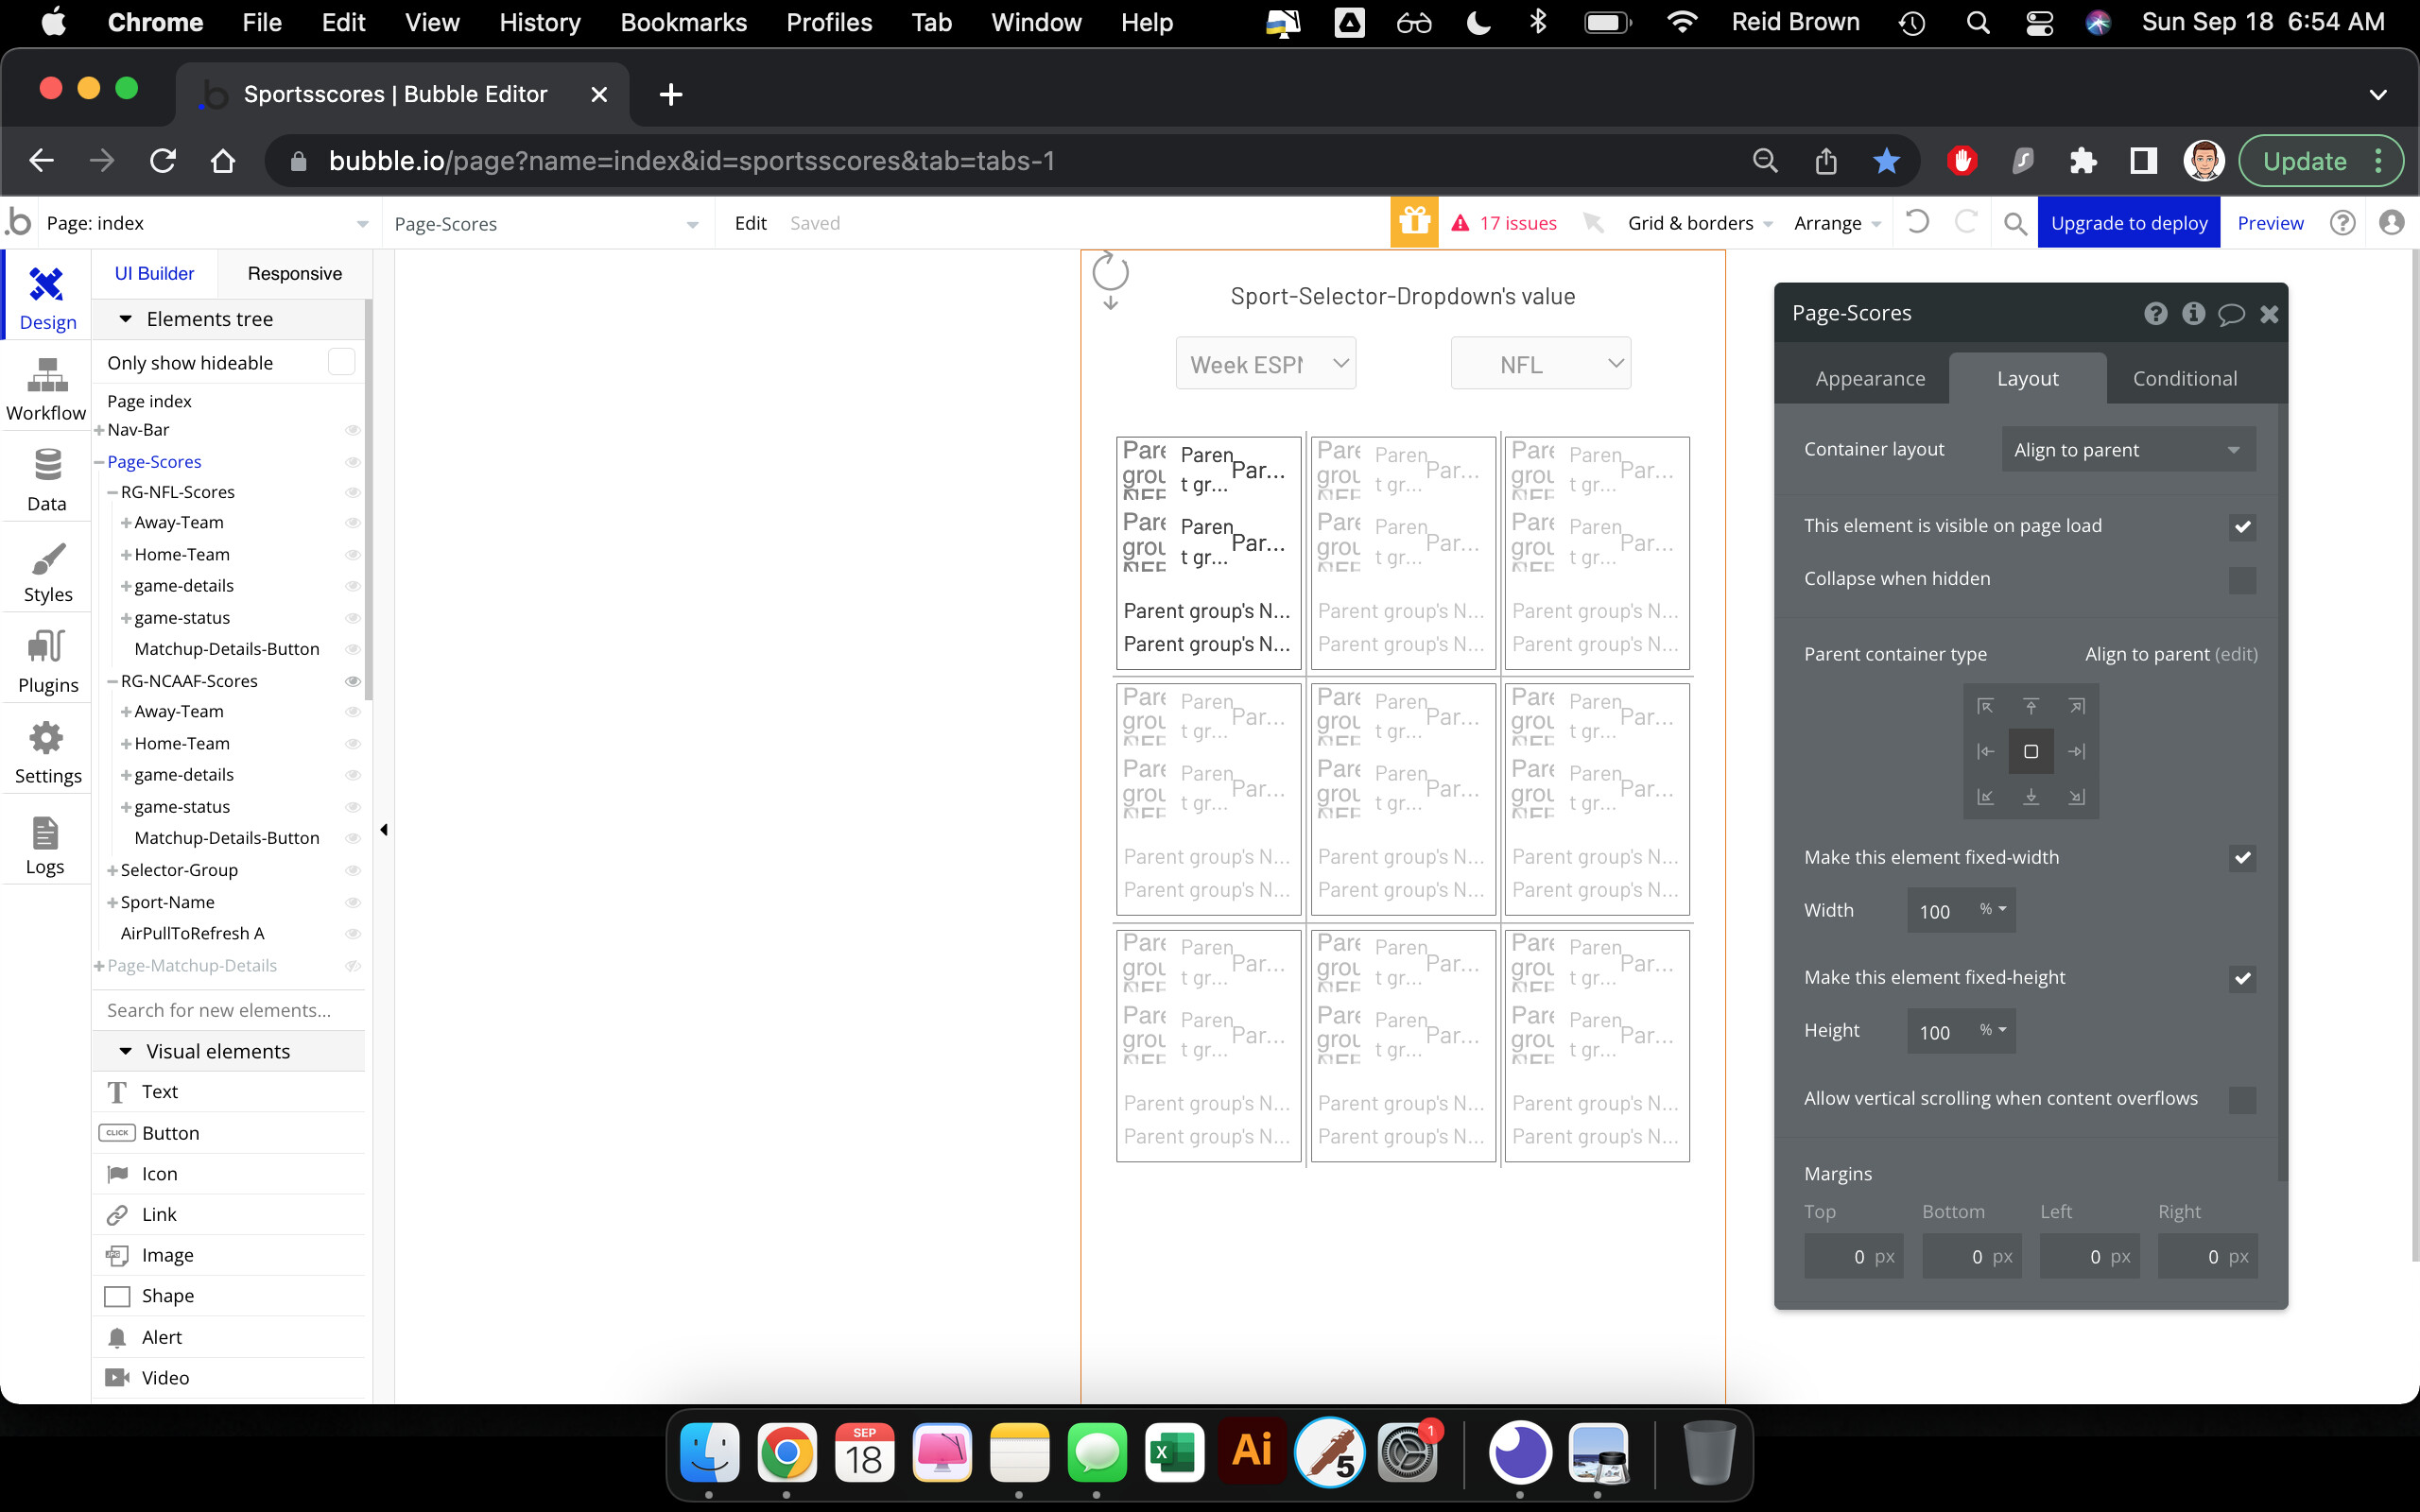Image resolution: width=2420 pixels, height=1512 pixels.
Task: Open the Data section
Action: [x=47, y=479]
